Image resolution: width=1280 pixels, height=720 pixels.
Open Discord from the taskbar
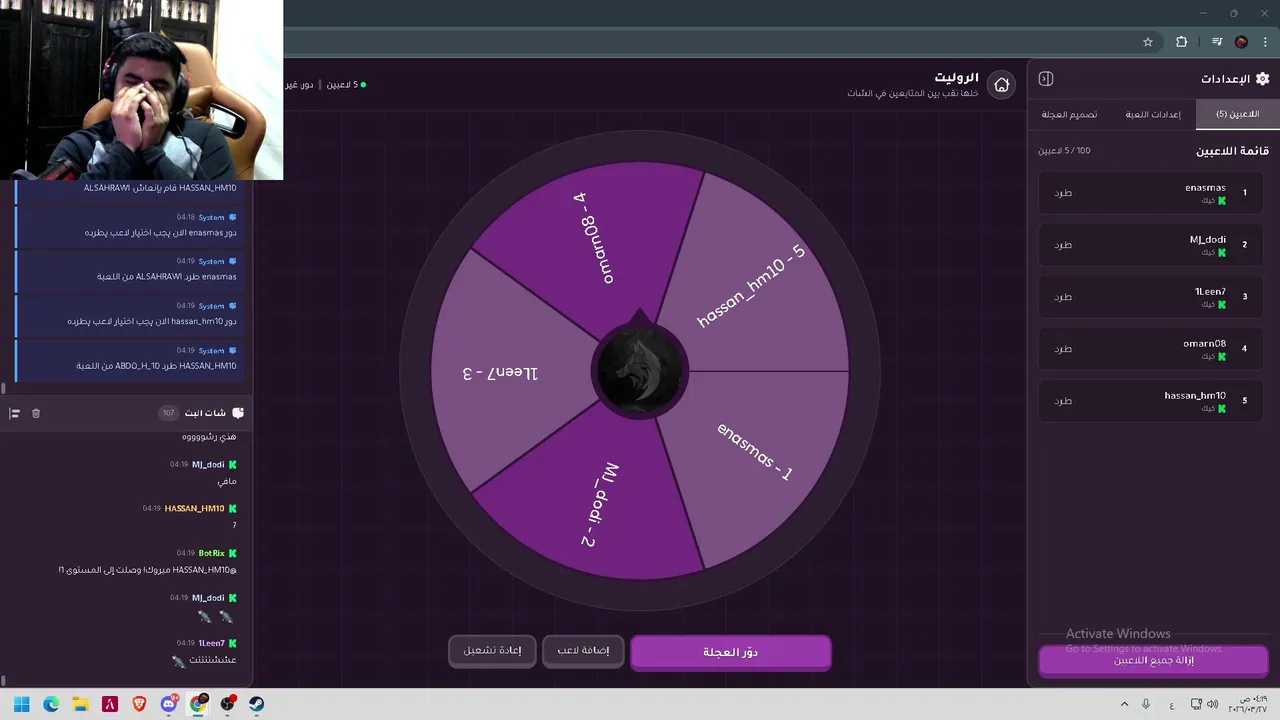click(x=169, y=704)
